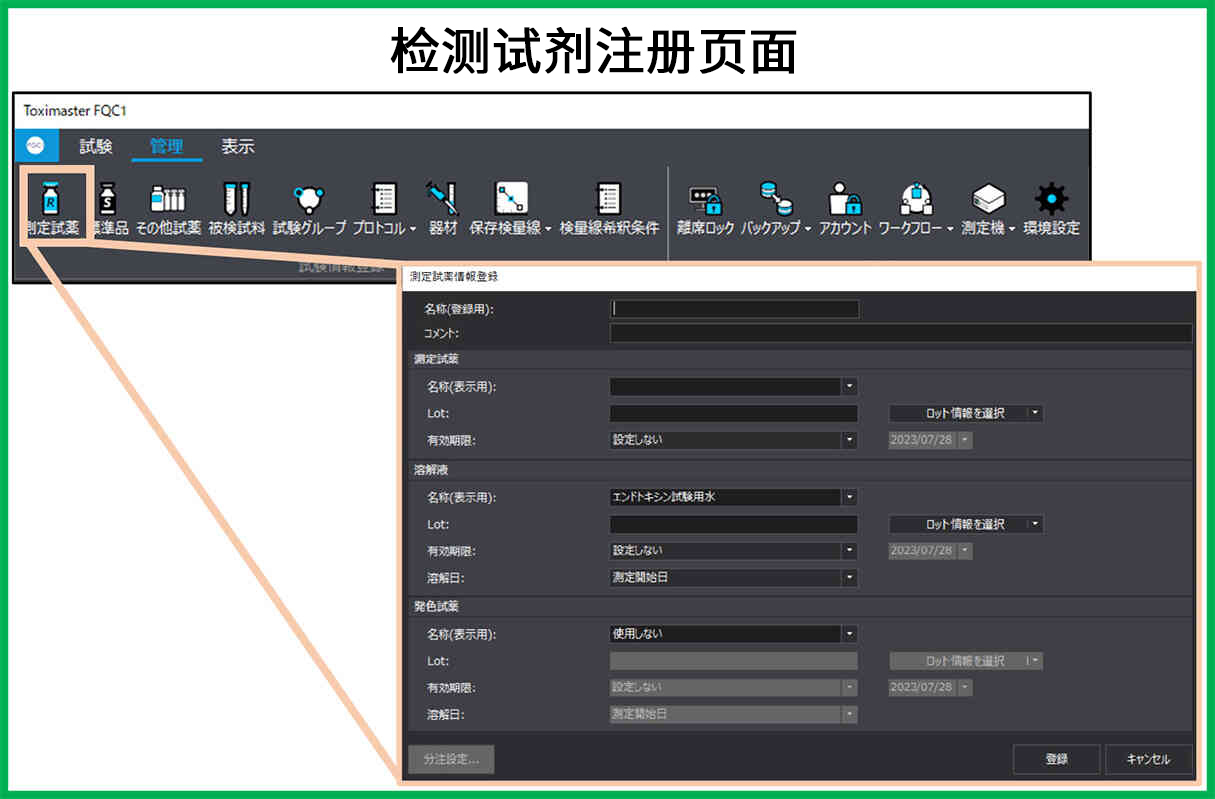Expand the 溶解液 有効期限 dropdown

tap(734, 550)
